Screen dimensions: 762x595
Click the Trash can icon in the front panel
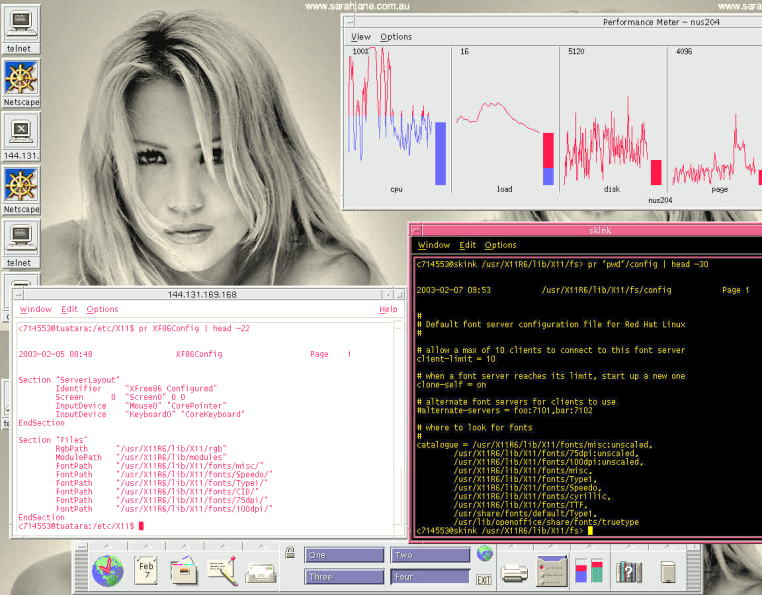(x=667, y=571)
